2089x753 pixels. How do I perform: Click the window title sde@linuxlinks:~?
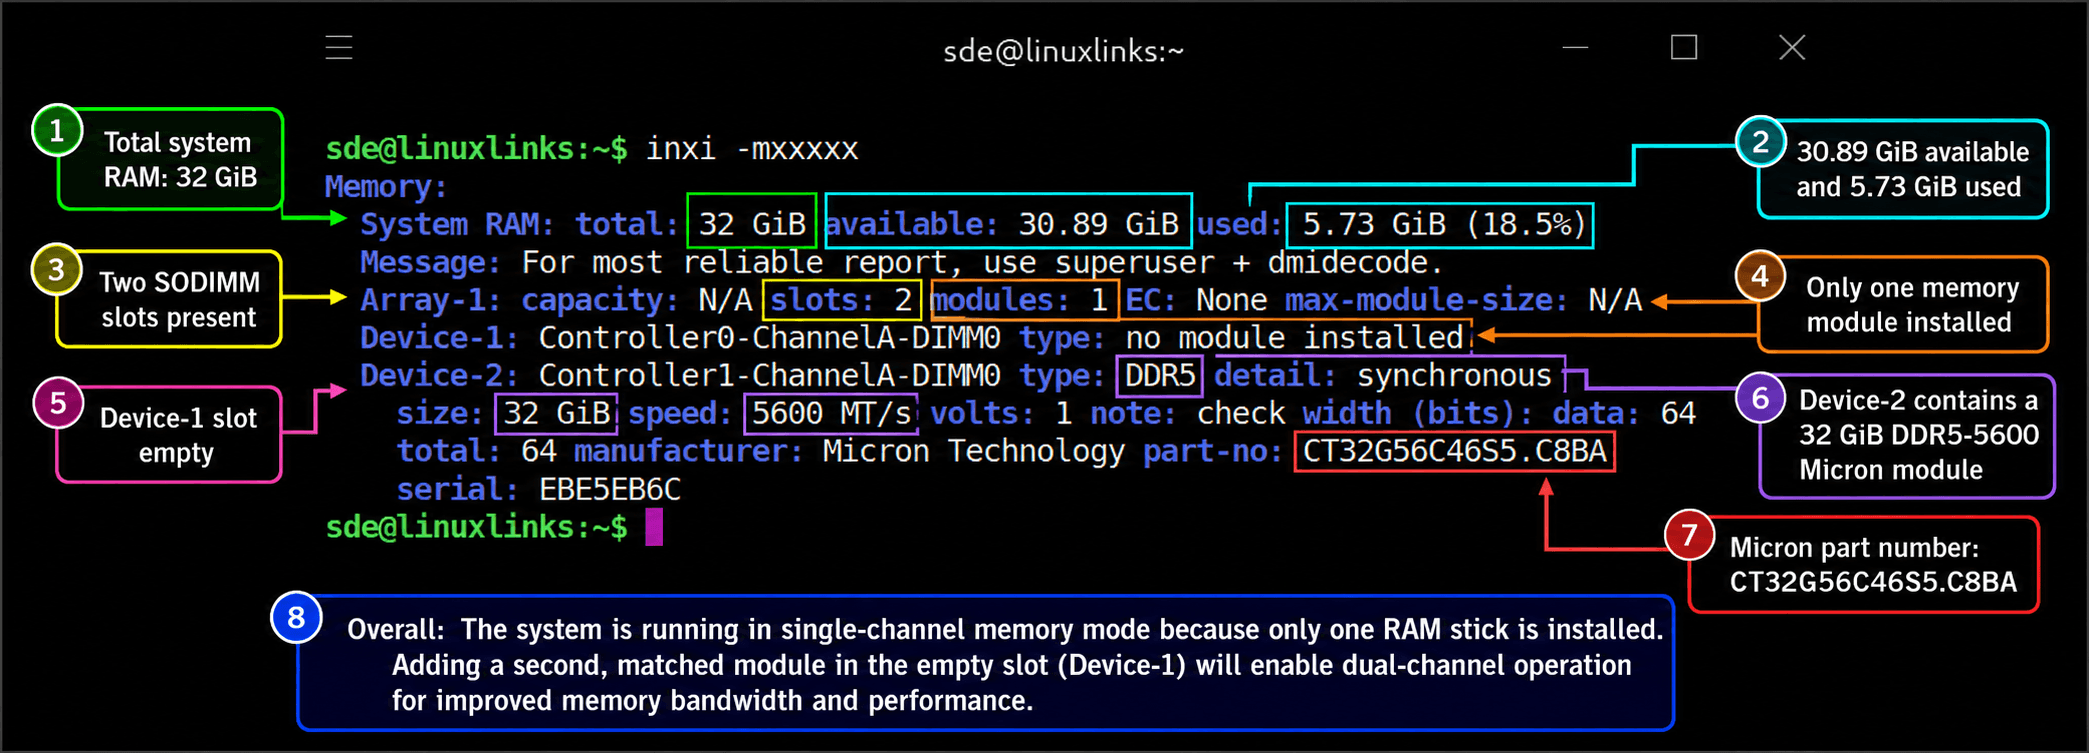click(1063, 51)
